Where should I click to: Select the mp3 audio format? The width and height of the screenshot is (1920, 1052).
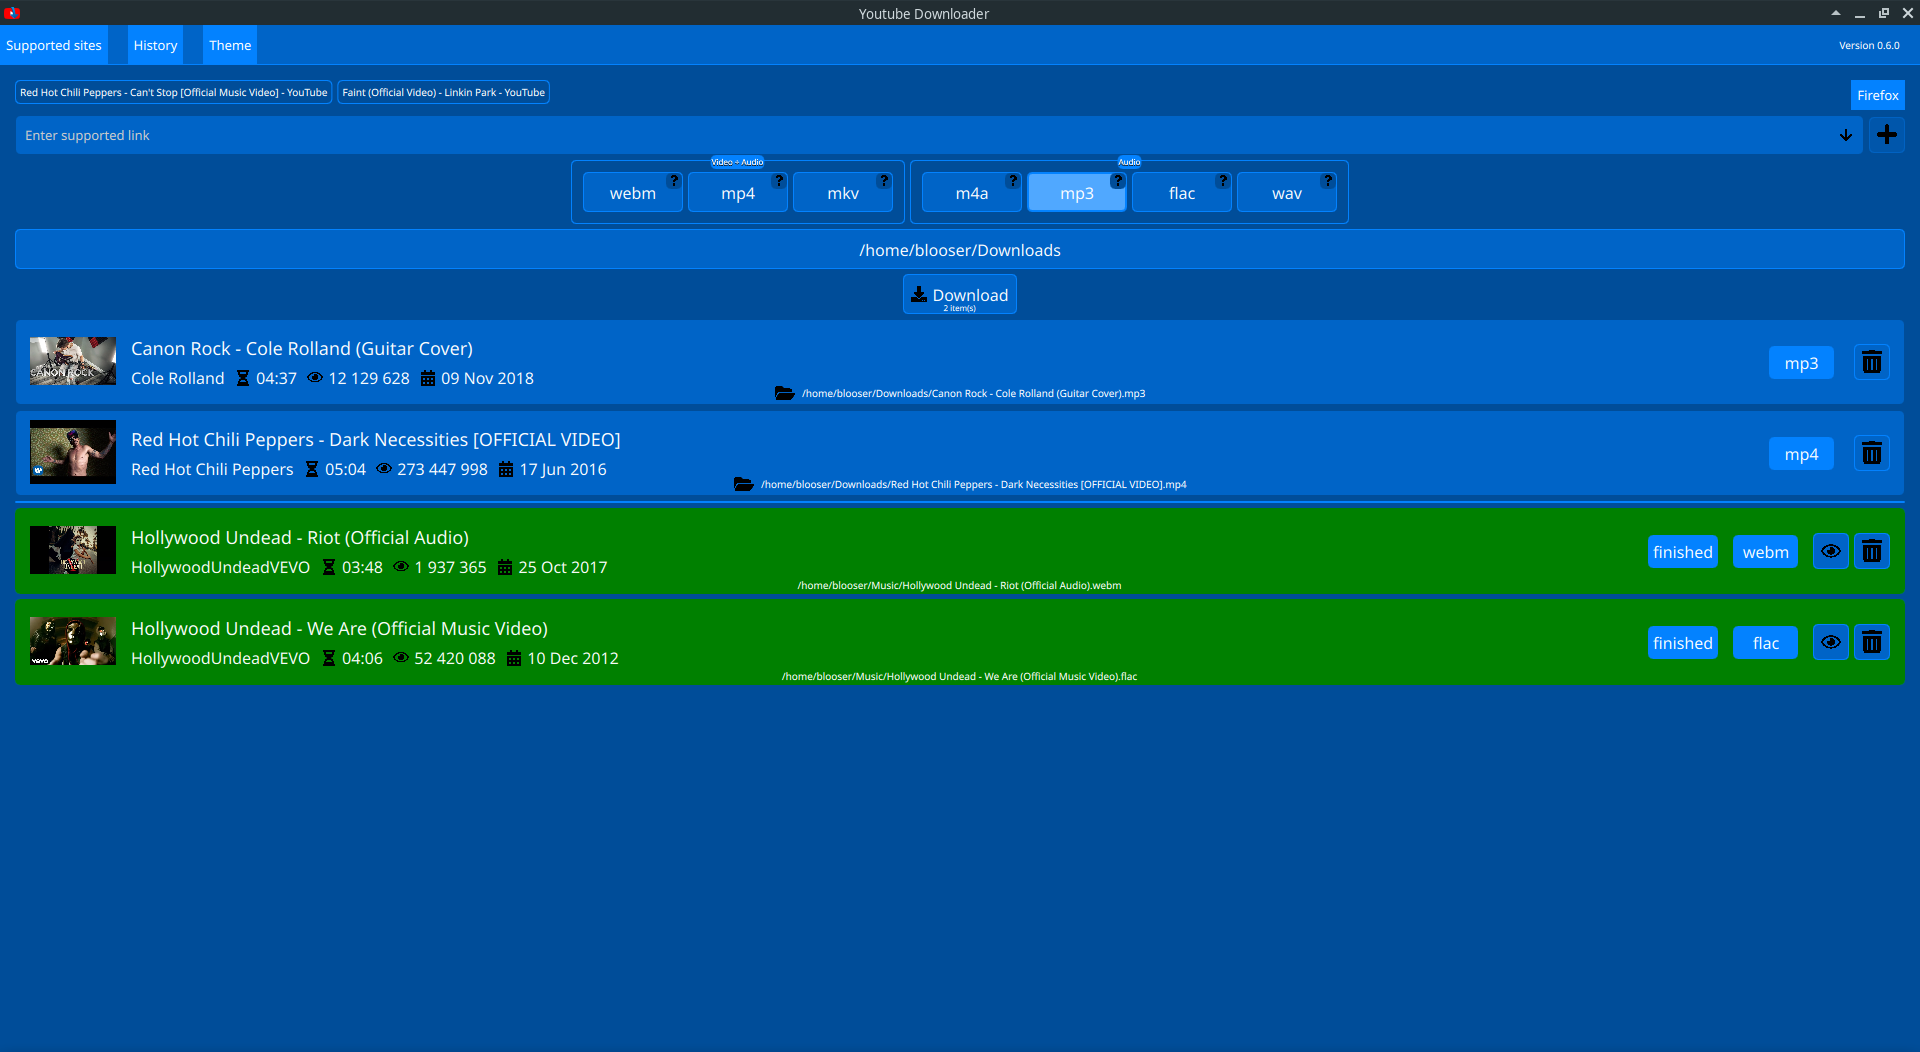click(x=1076, y=193)
